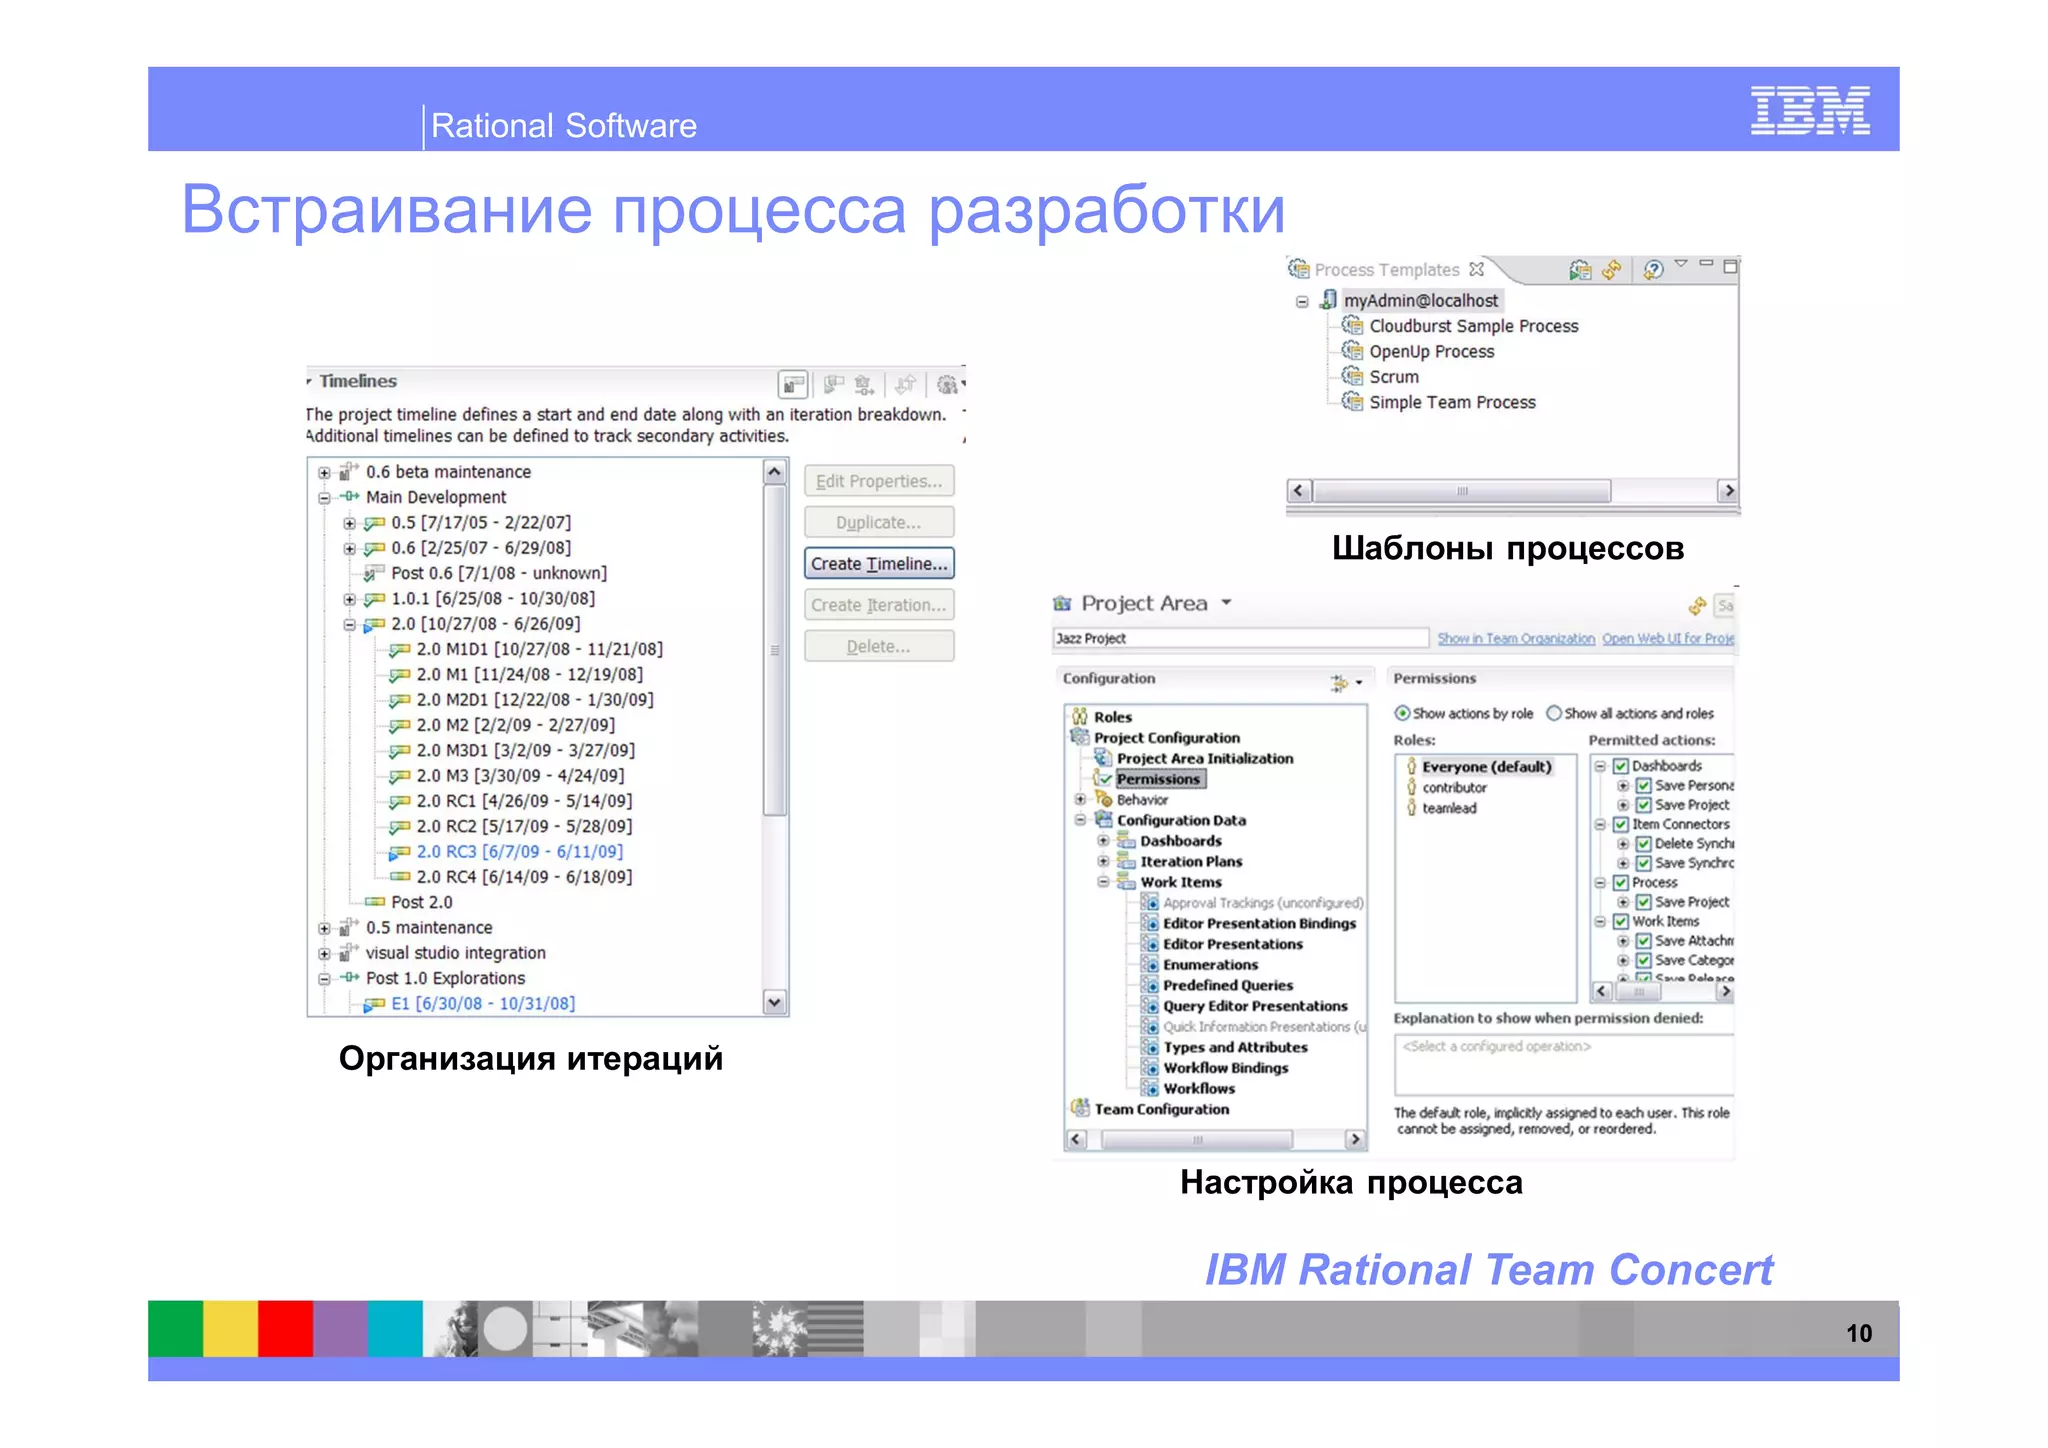
Task: Click Team Configuration icon
Action: 1080,1108
